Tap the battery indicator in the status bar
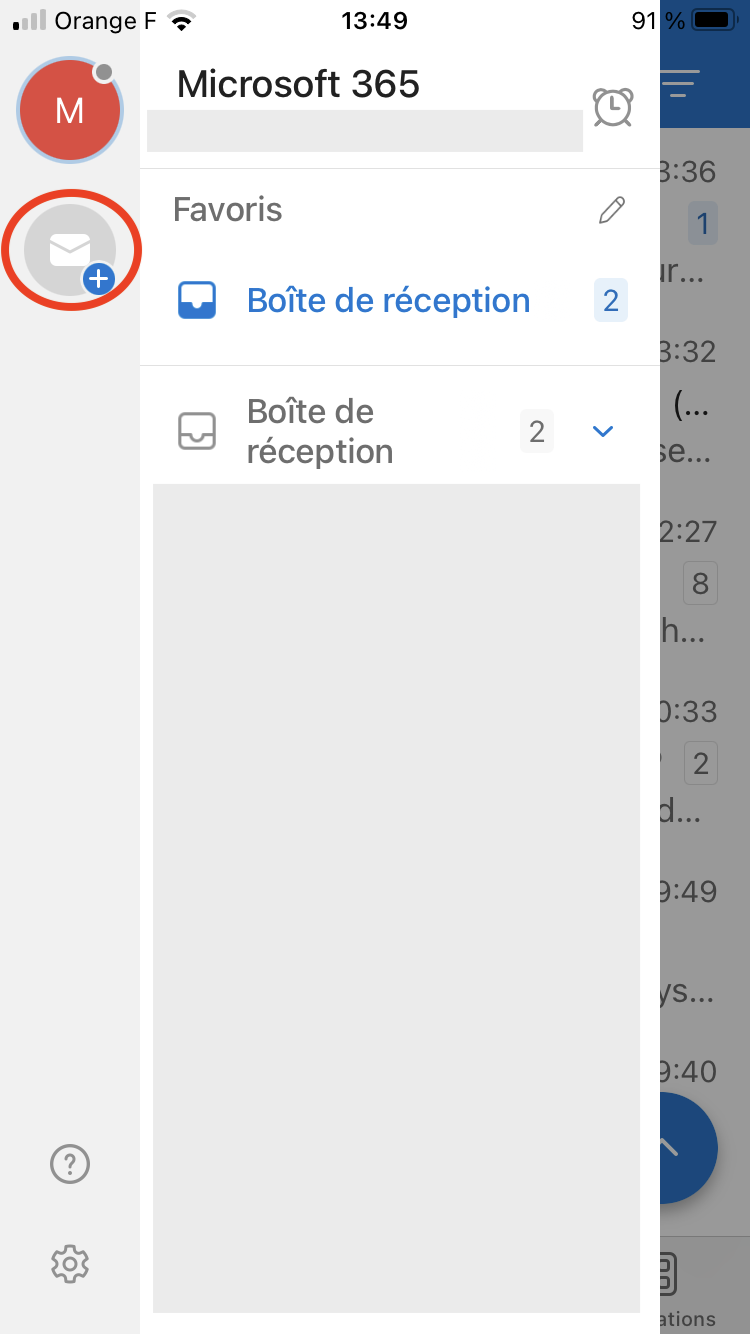 [x=712, y=21]
